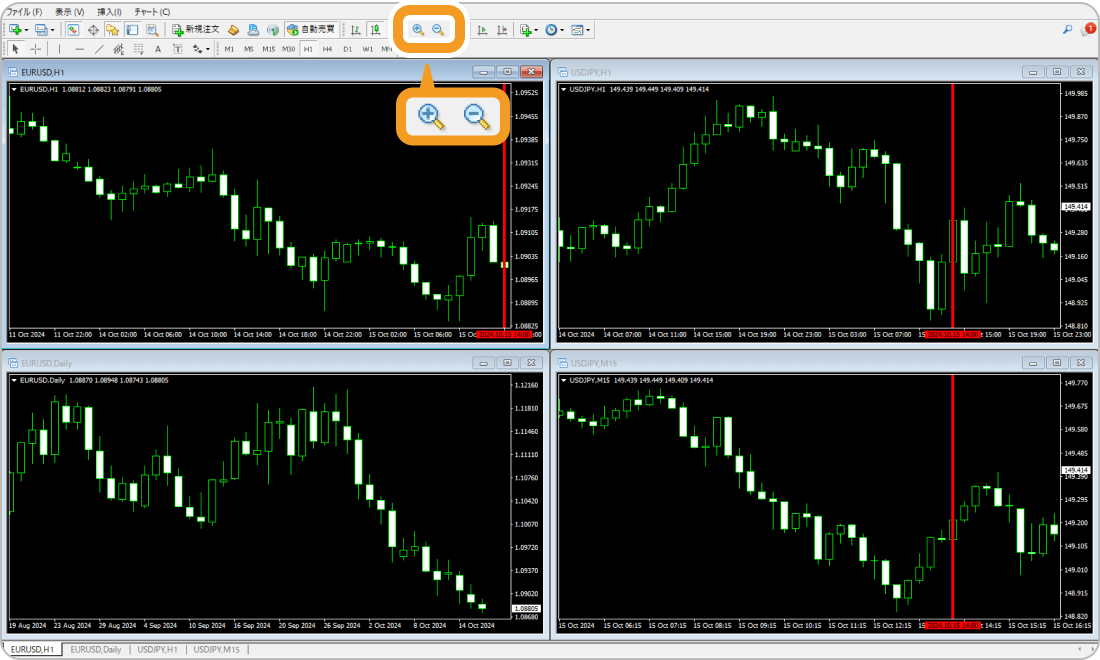Select the D1 timeframe button
The width and height of the screenshot is (1100, 660).
(x=347, y=49)
